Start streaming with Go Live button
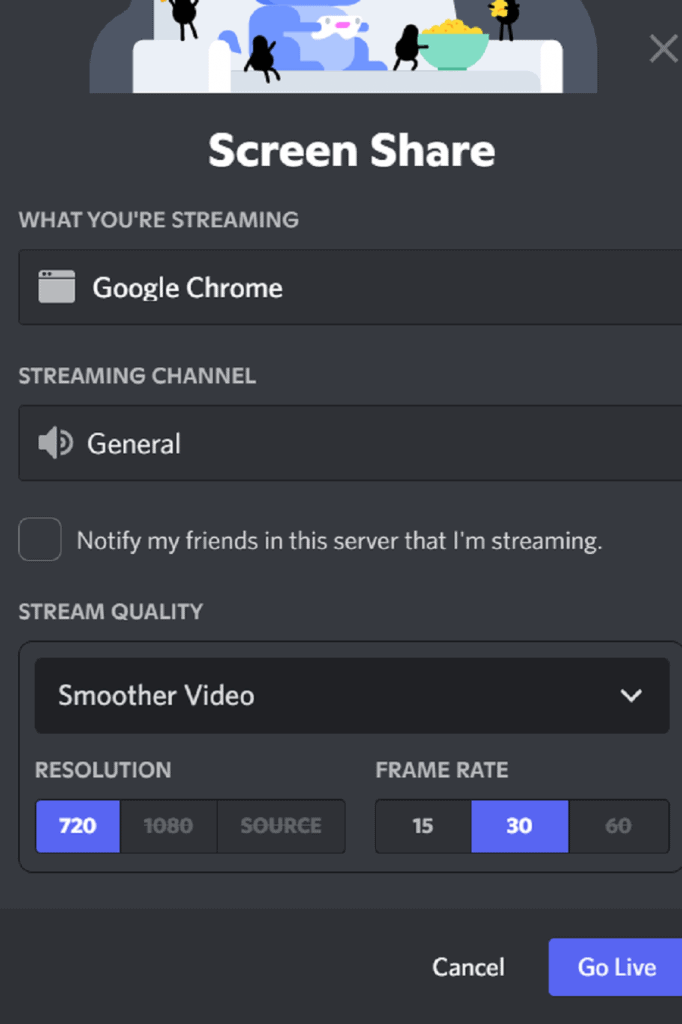Screen dimensions: 682x1024 point(616,967)
